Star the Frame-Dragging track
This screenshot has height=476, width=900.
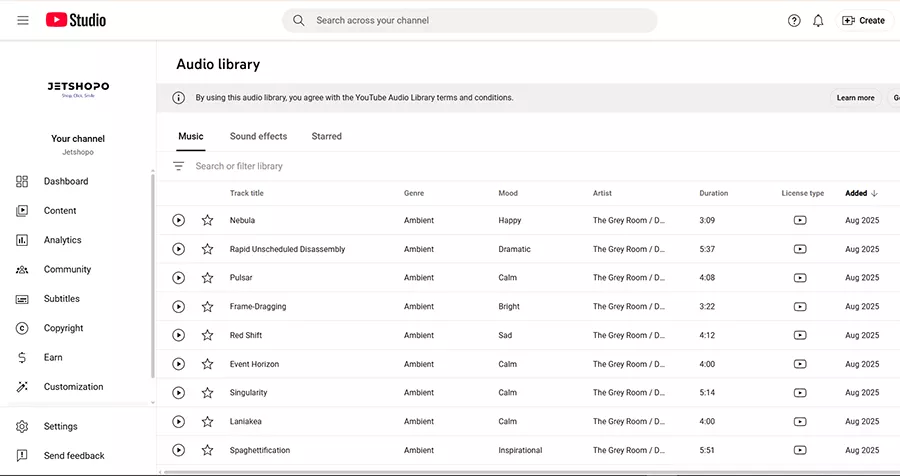tap(207, 307)
